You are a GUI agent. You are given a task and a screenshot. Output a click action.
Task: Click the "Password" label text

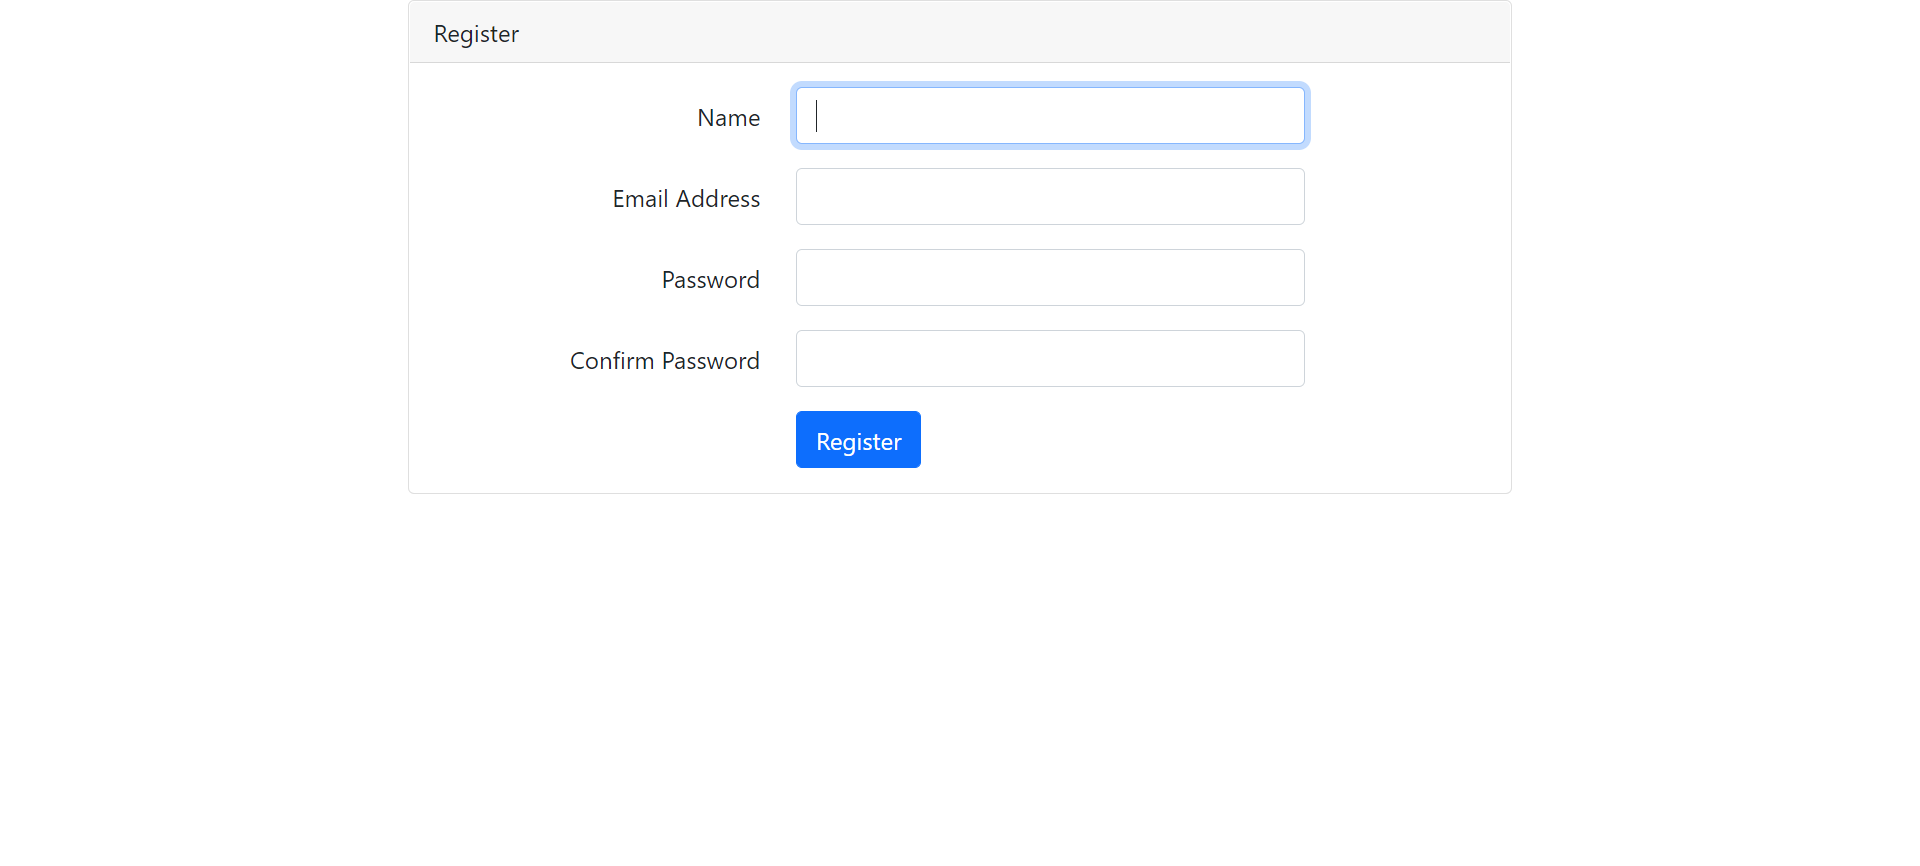(x=710, y=280)
